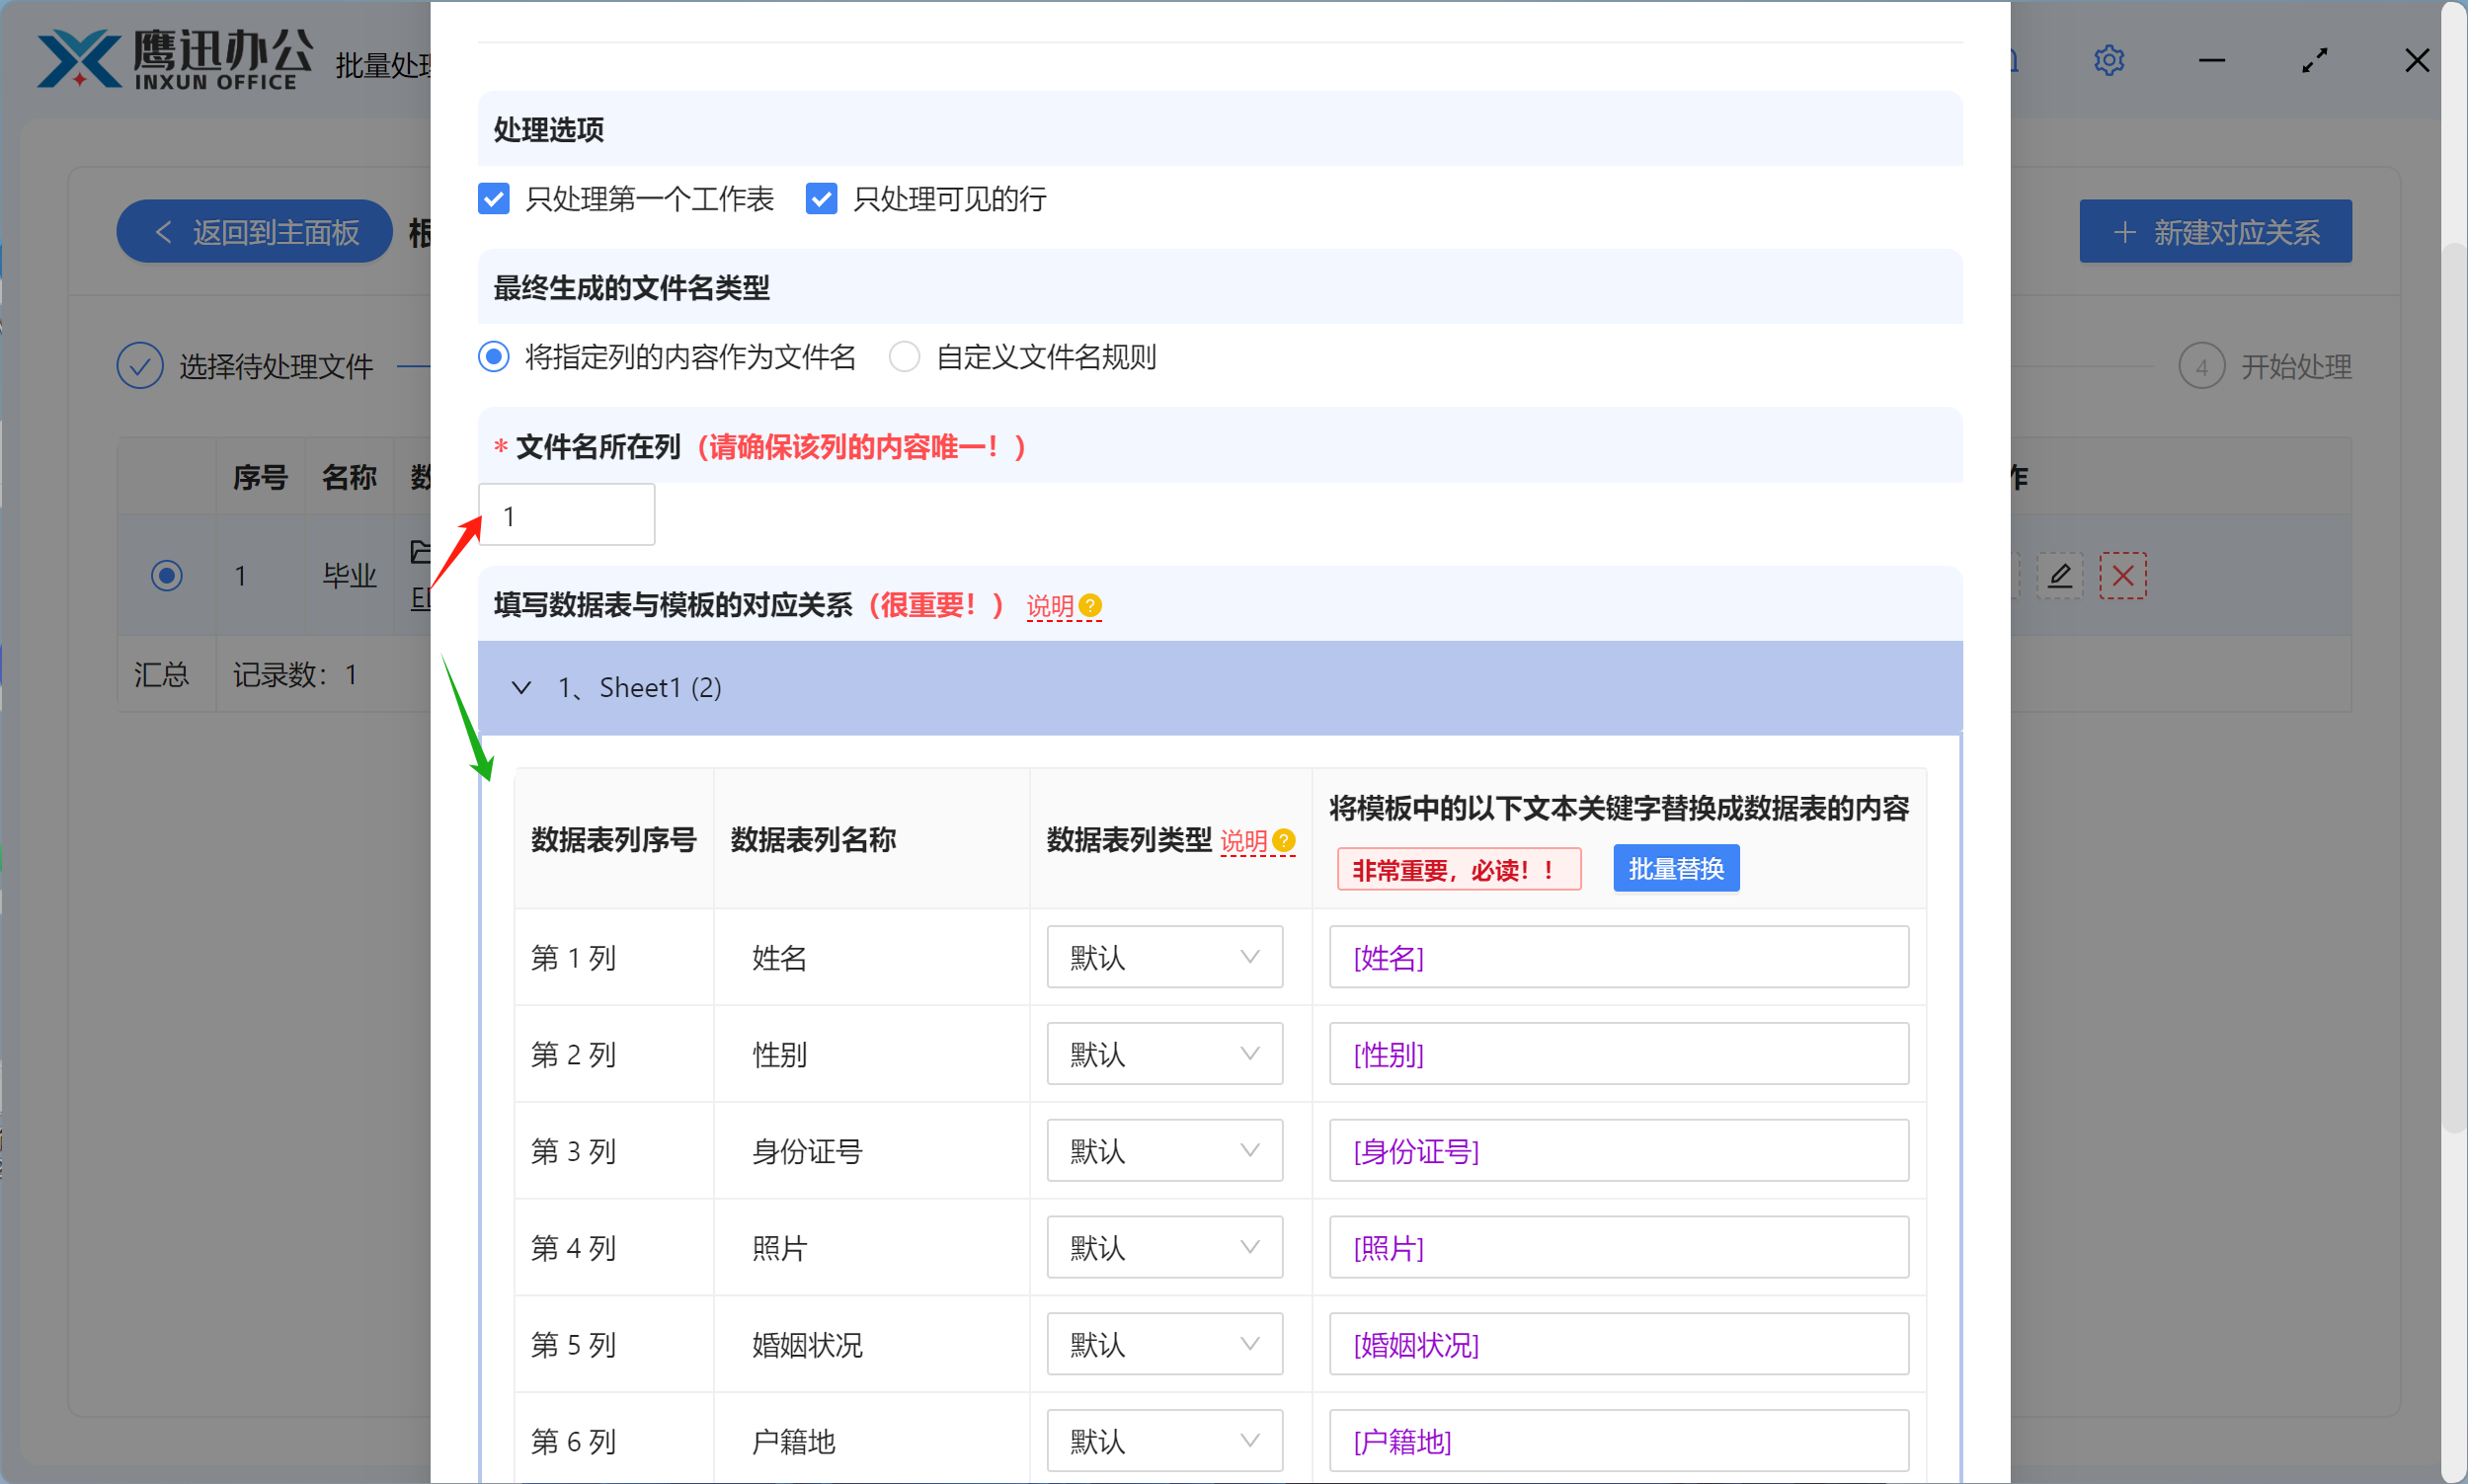The image size is (2468, 1484).
Task: Open column type dropdown for 身份证号 row
Action: pyautogui.click(x=1164, y=1150)
